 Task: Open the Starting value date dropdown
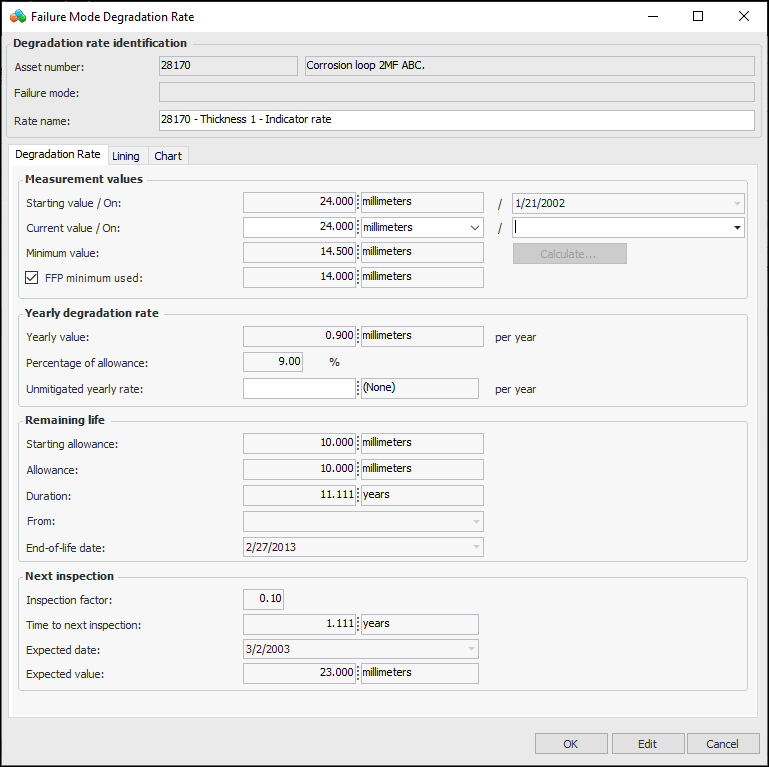point(737,203)
